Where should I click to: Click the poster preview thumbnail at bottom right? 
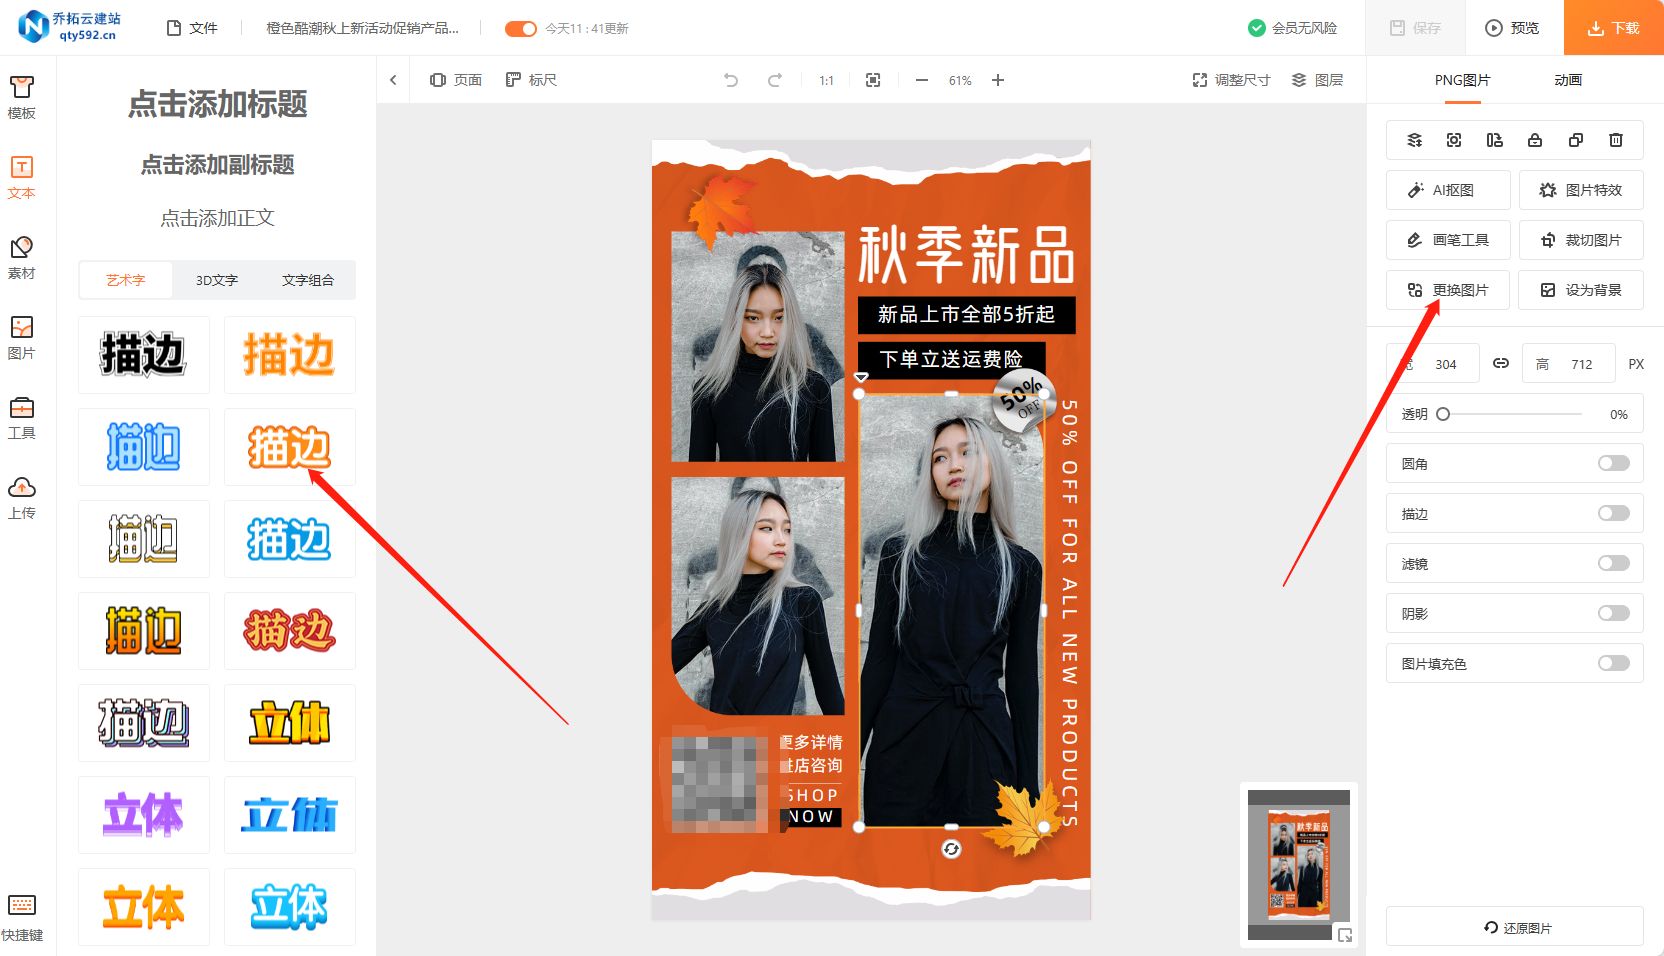click(1299, 864)
